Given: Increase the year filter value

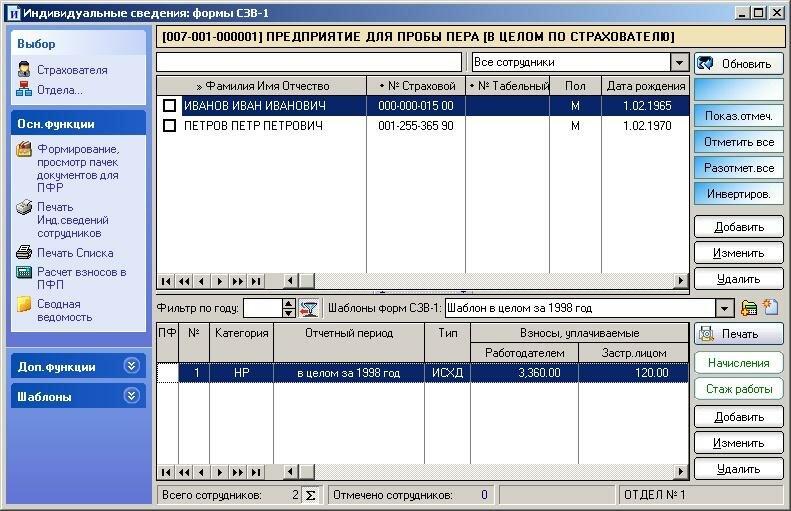Looking at the screenshot, I should tap(289, 304).
